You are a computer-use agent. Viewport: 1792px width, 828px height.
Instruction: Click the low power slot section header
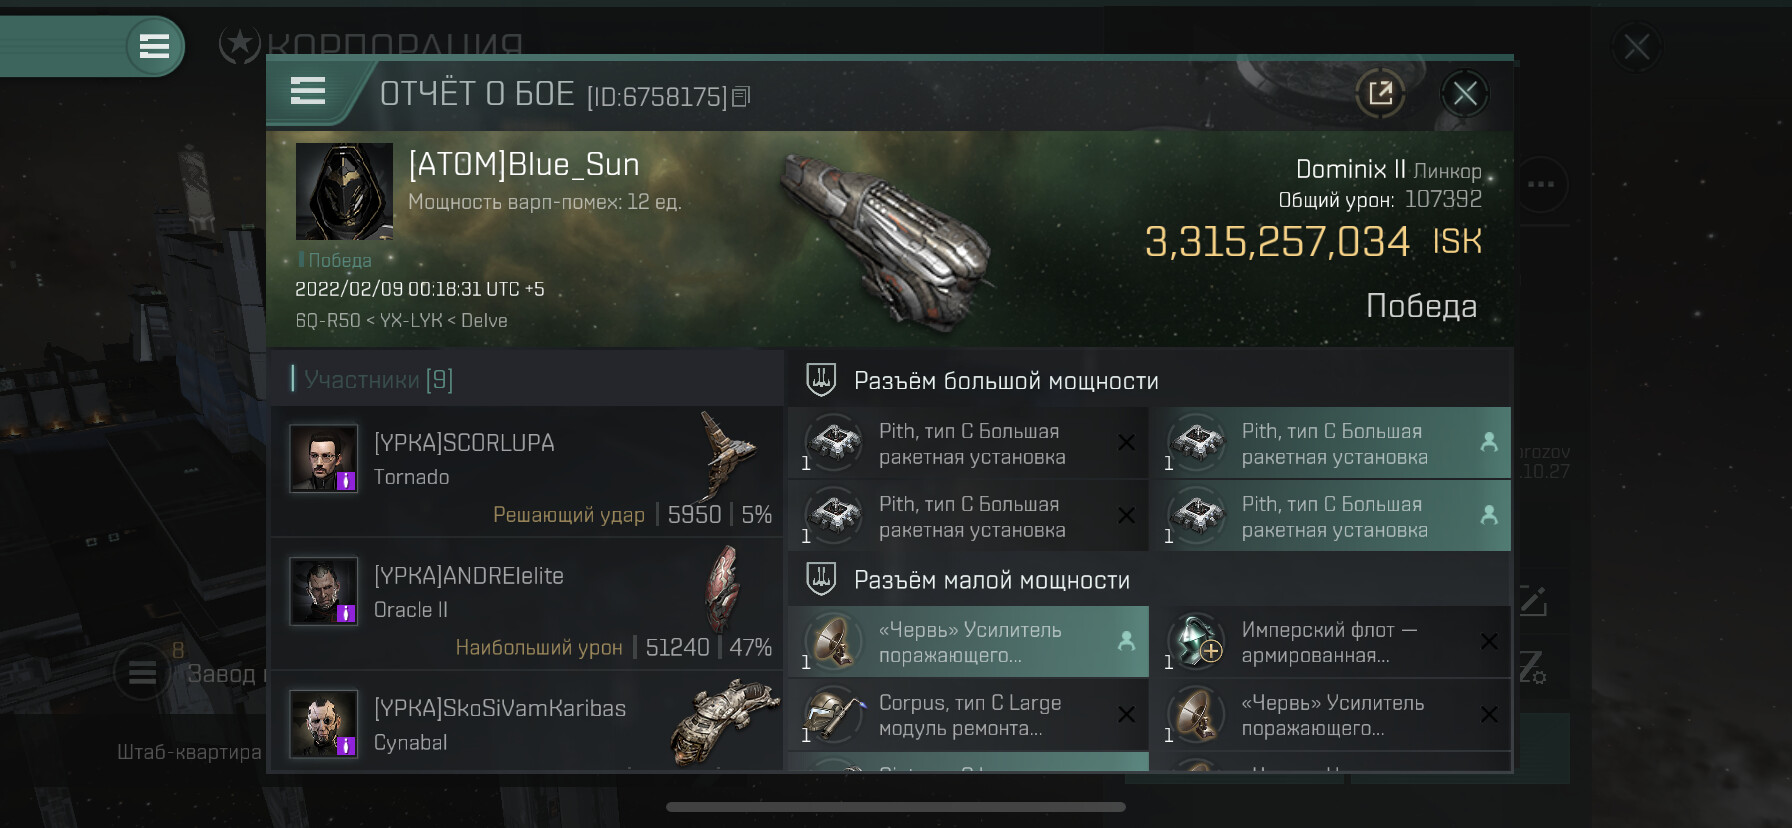click(991, 580)
